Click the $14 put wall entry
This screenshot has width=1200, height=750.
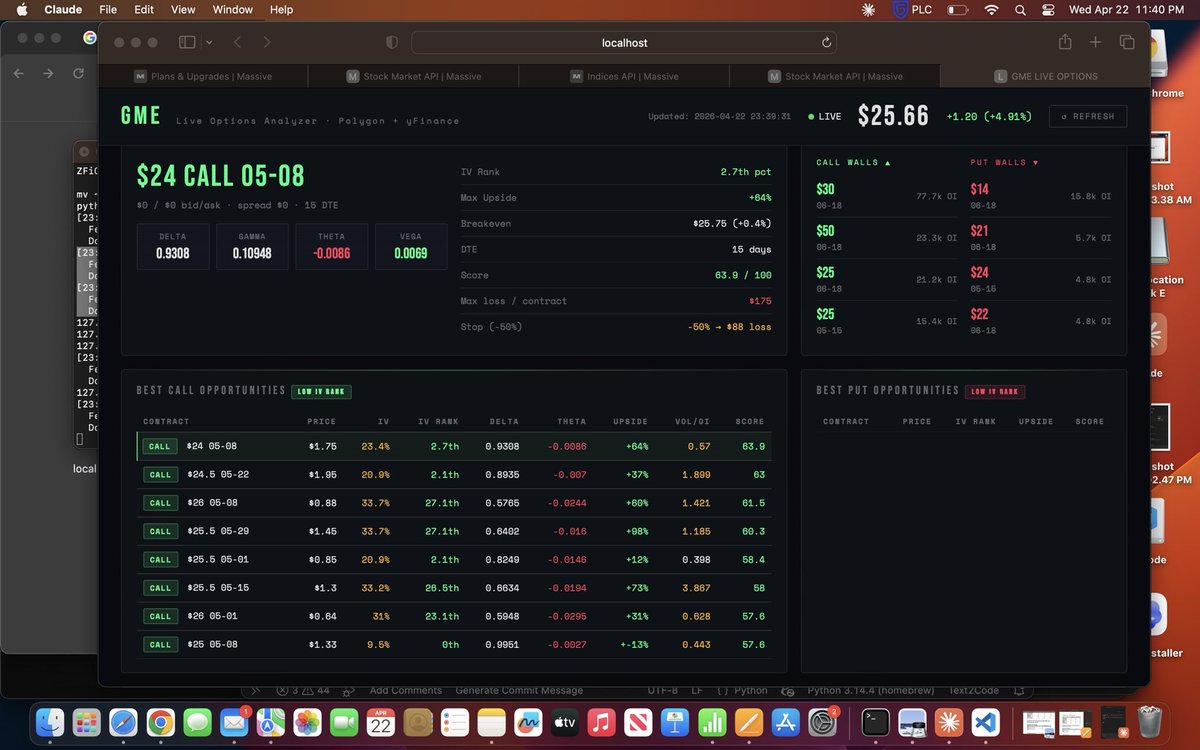(1040, 194)
